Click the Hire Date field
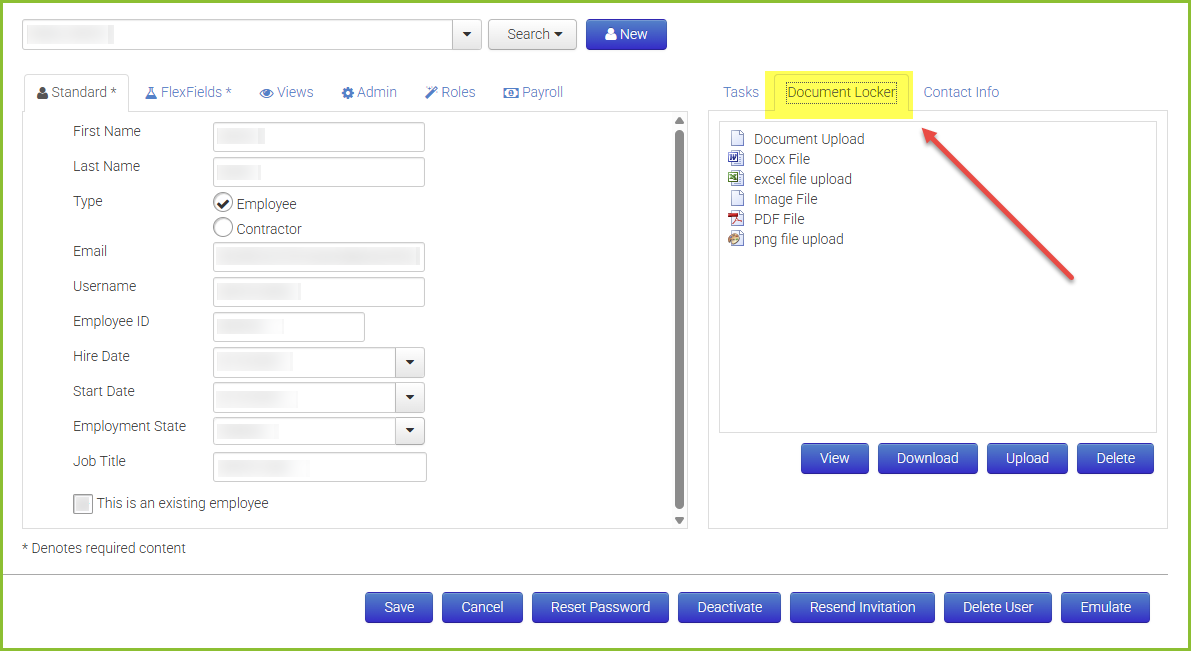The image size is (1191, 651). (x=305, y=362)
